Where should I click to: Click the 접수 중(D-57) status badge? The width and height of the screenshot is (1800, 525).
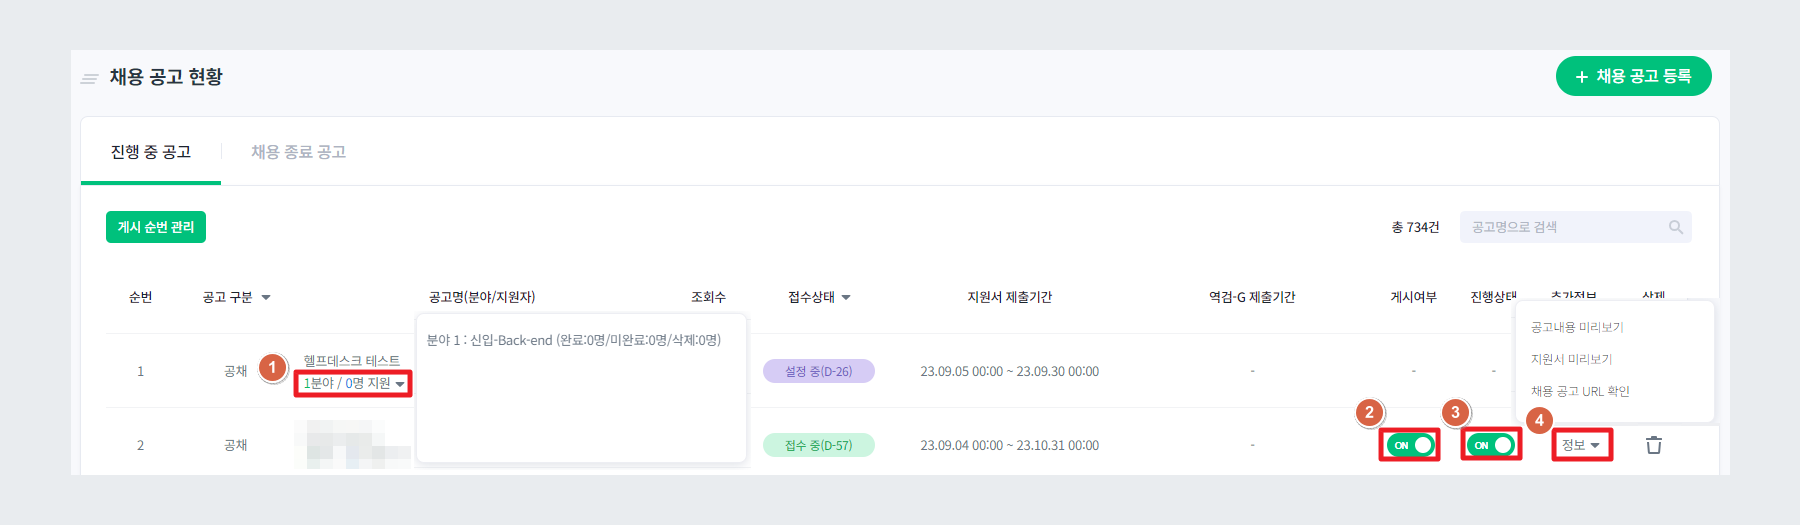click(819, 445)
